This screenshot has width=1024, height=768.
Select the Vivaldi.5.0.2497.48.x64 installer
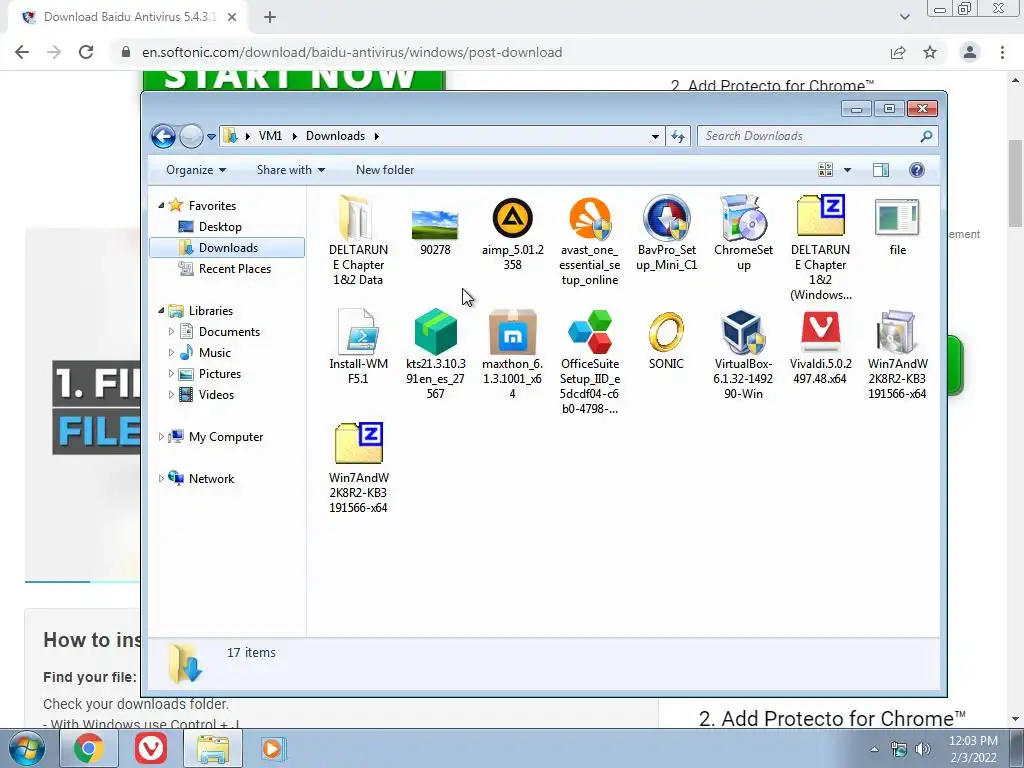coord(820,347)
